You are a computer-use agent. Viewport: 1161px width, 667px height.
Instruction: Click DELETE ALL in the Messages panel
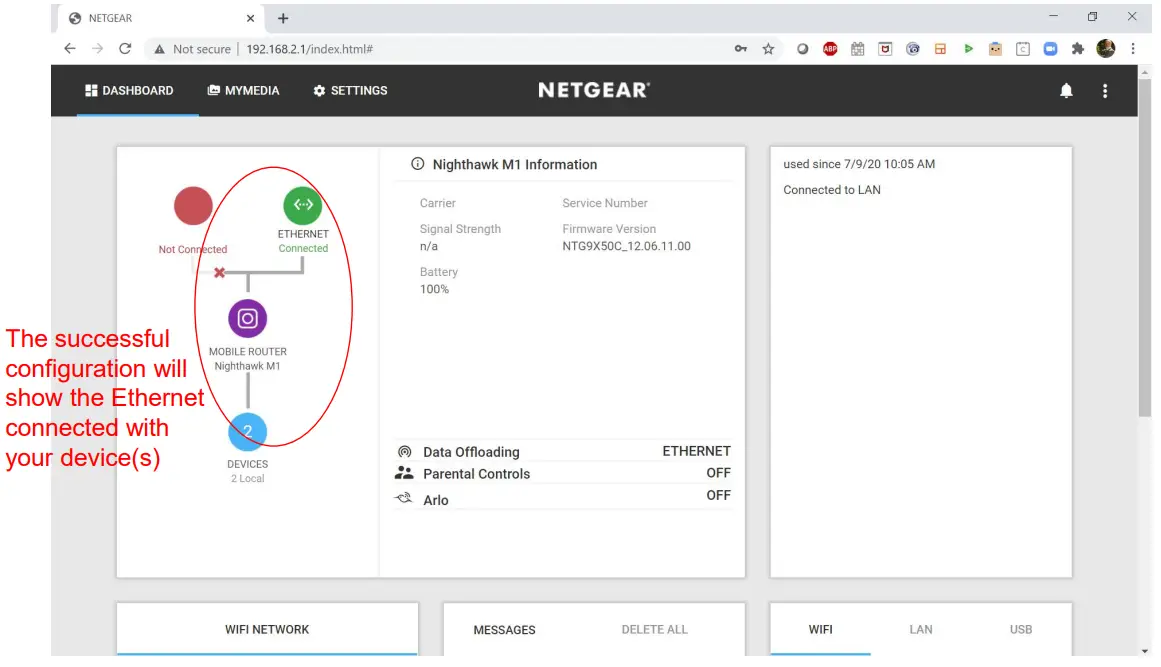(655, 629)
